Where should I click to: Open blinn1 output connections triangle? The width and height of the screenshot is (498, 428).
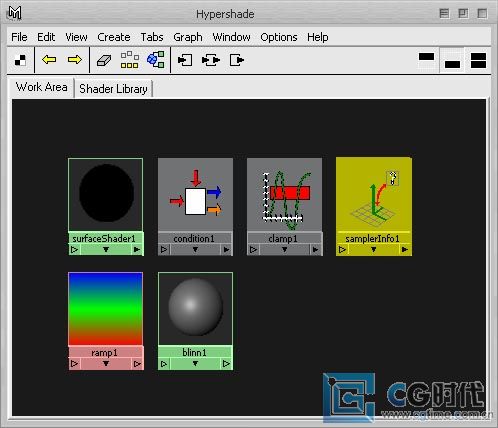point(226,364)
